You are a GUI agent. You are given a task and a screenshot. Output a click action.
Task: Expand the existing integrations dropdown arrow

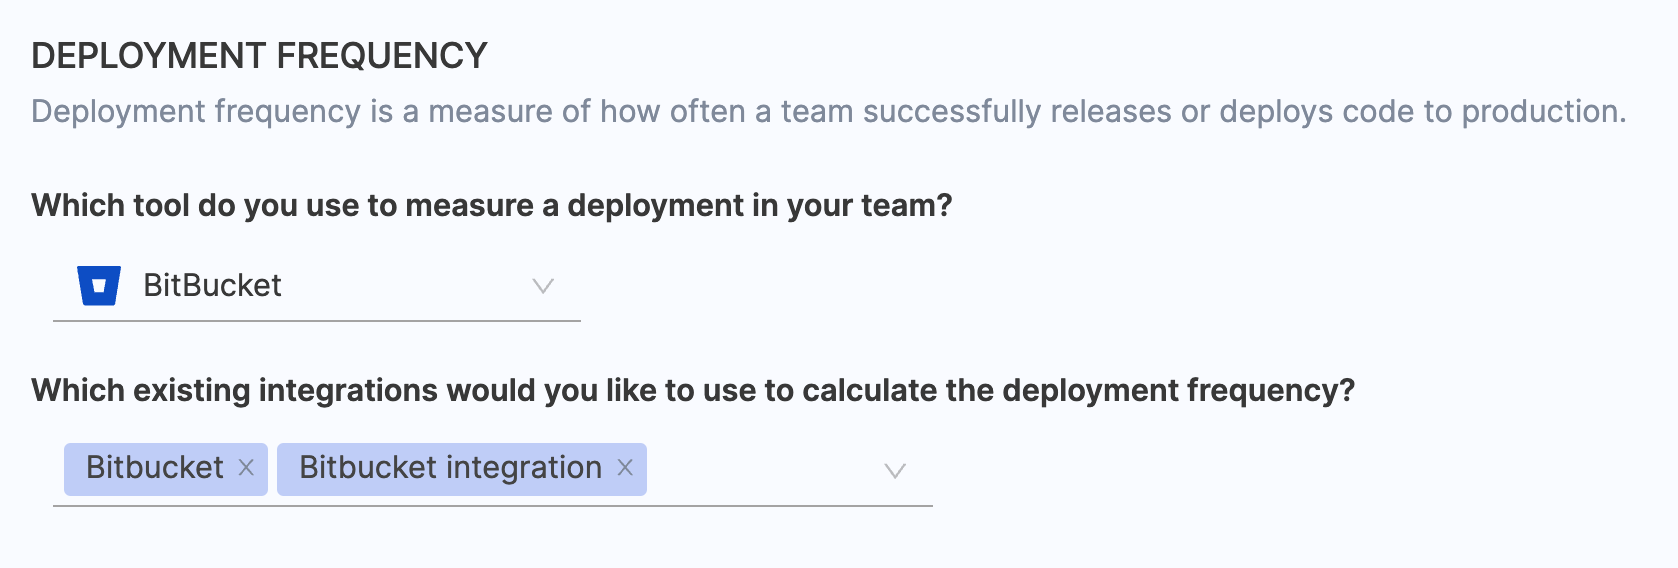pos(895,470)
